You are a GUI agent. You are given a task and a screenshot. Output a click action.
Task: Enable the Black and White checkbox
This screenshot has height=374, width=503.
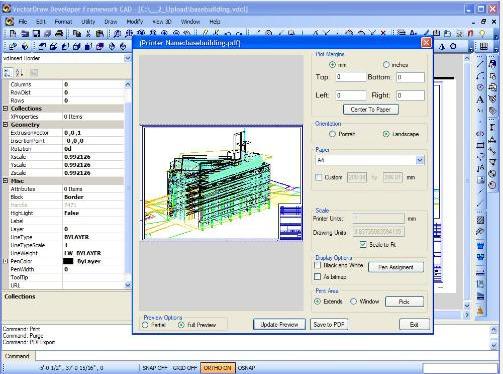click(318, 265)
